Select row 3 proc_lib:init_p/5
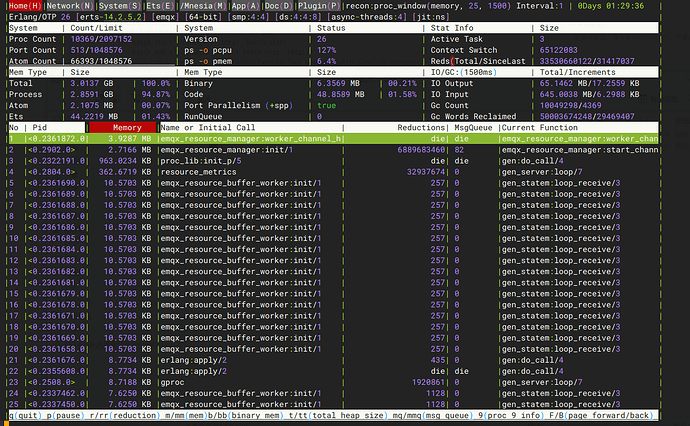The image size is (690, 426). pyautogui.click(x=334, y=161)
